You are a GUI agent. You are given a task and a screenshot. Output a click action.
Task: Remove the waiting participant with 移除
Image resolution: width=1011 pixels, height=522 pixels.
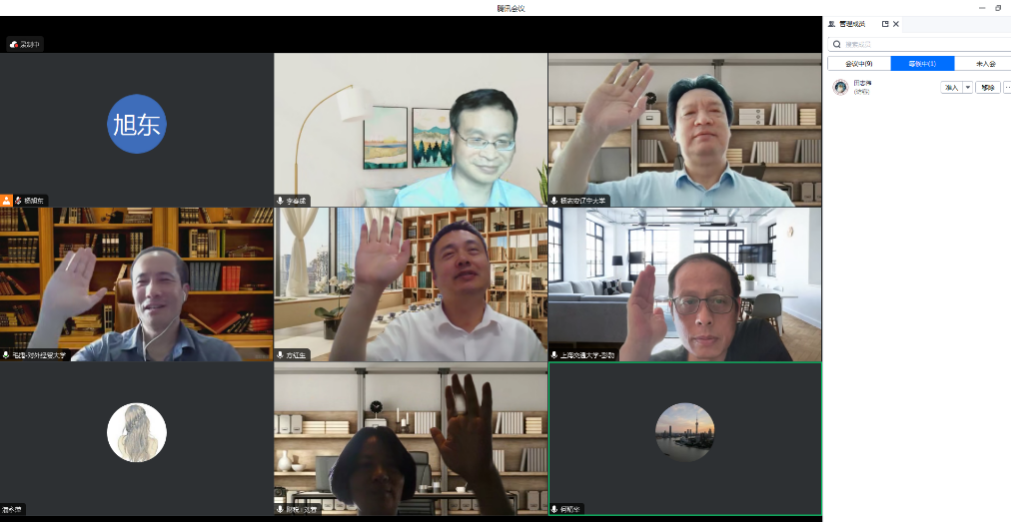coord(988,88)
